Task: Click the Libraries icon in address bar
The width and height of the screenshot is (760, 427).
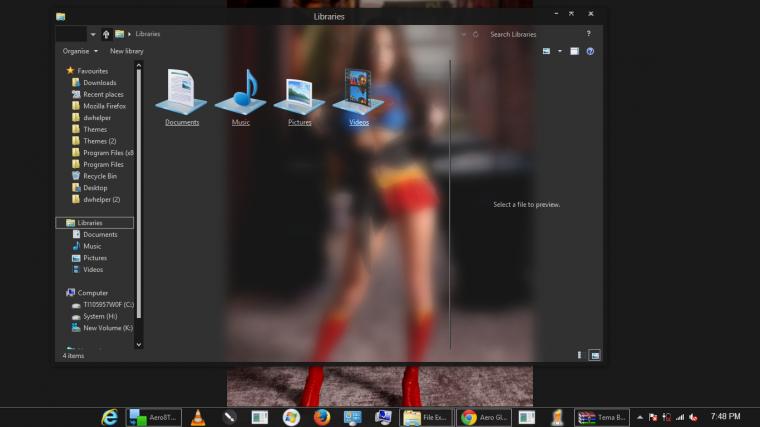Action: coord(119,34)
